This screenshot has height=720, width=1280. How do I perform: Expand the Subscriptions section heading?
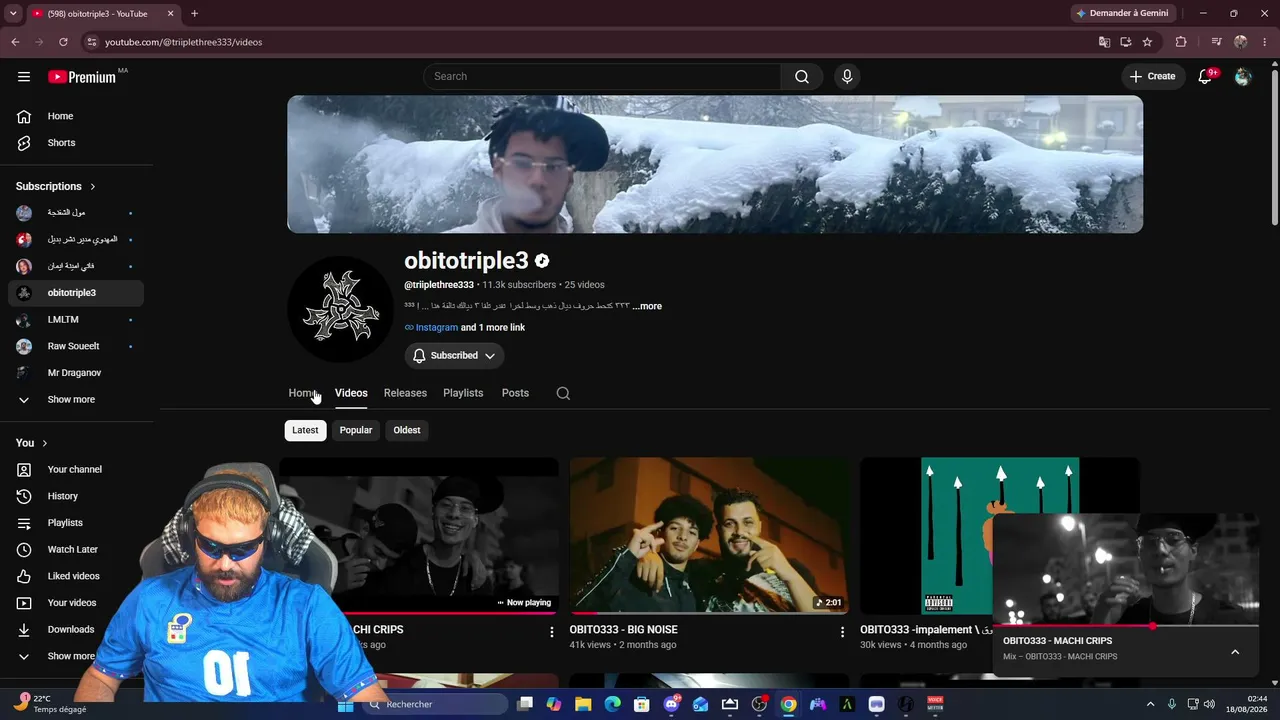pos(56,186)
